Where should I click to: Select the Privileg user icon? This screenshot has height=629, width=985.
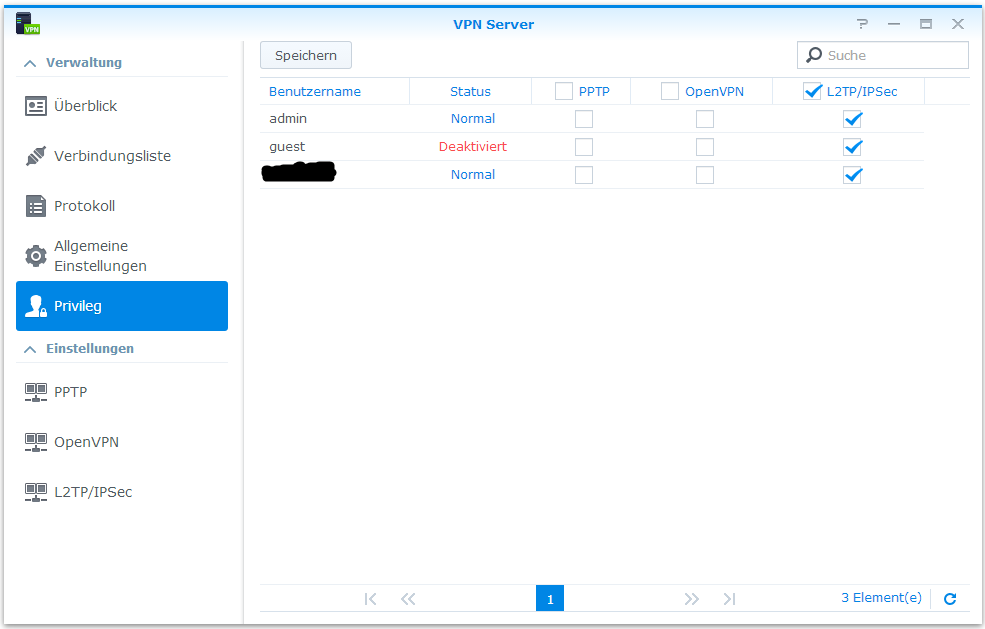coord(36,306)
